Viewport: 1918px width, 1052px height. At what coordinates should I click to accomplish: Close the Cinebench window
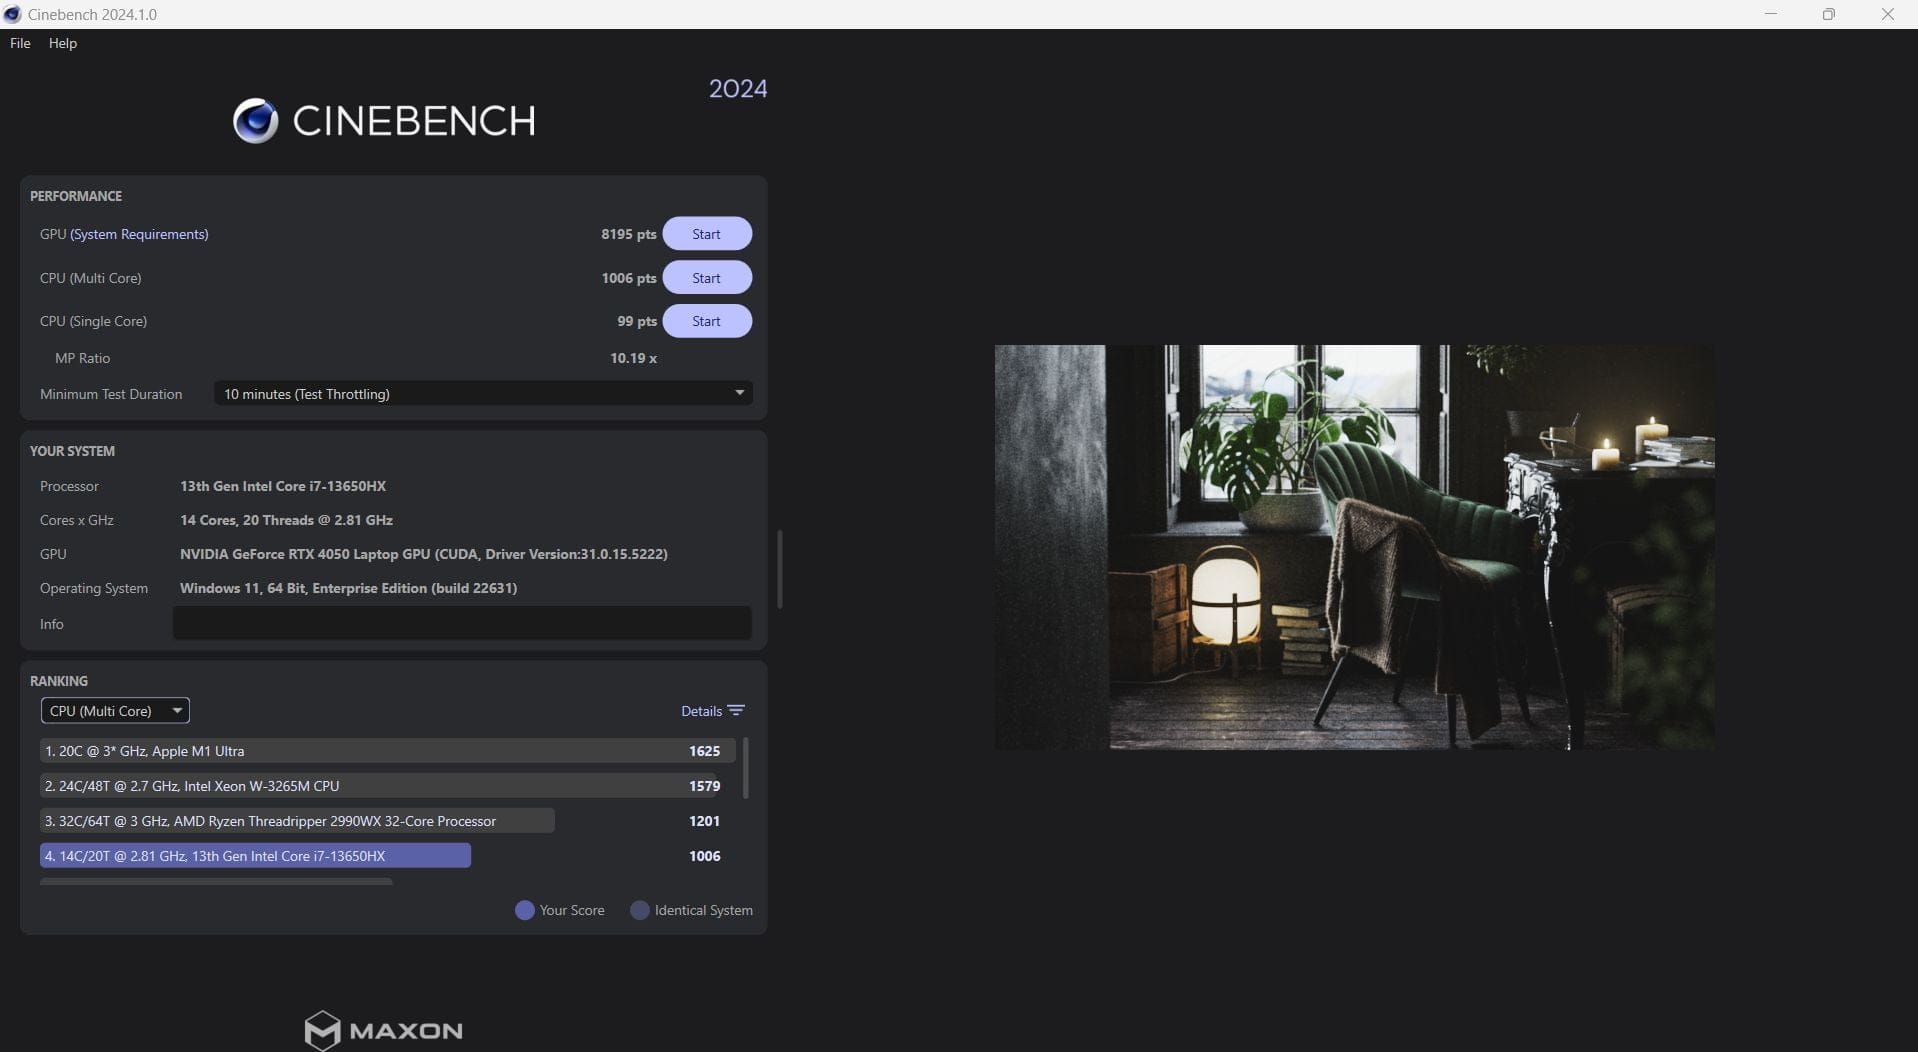pos(1888,14)
